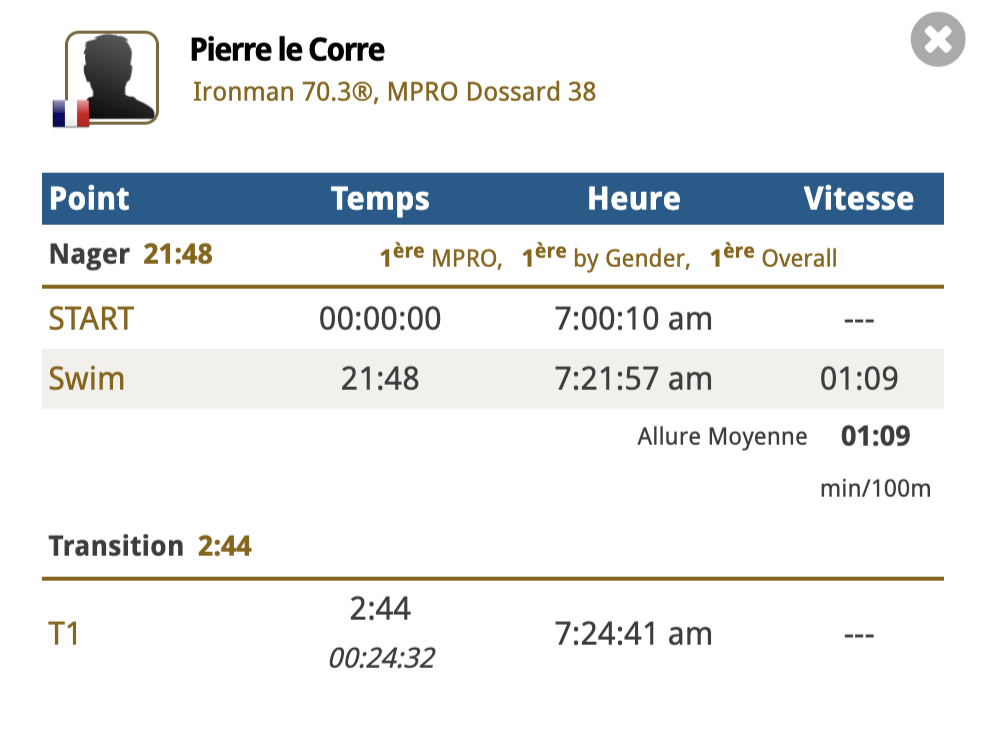Click the Heure column header
982x730 pixels.
pos(634,198)
